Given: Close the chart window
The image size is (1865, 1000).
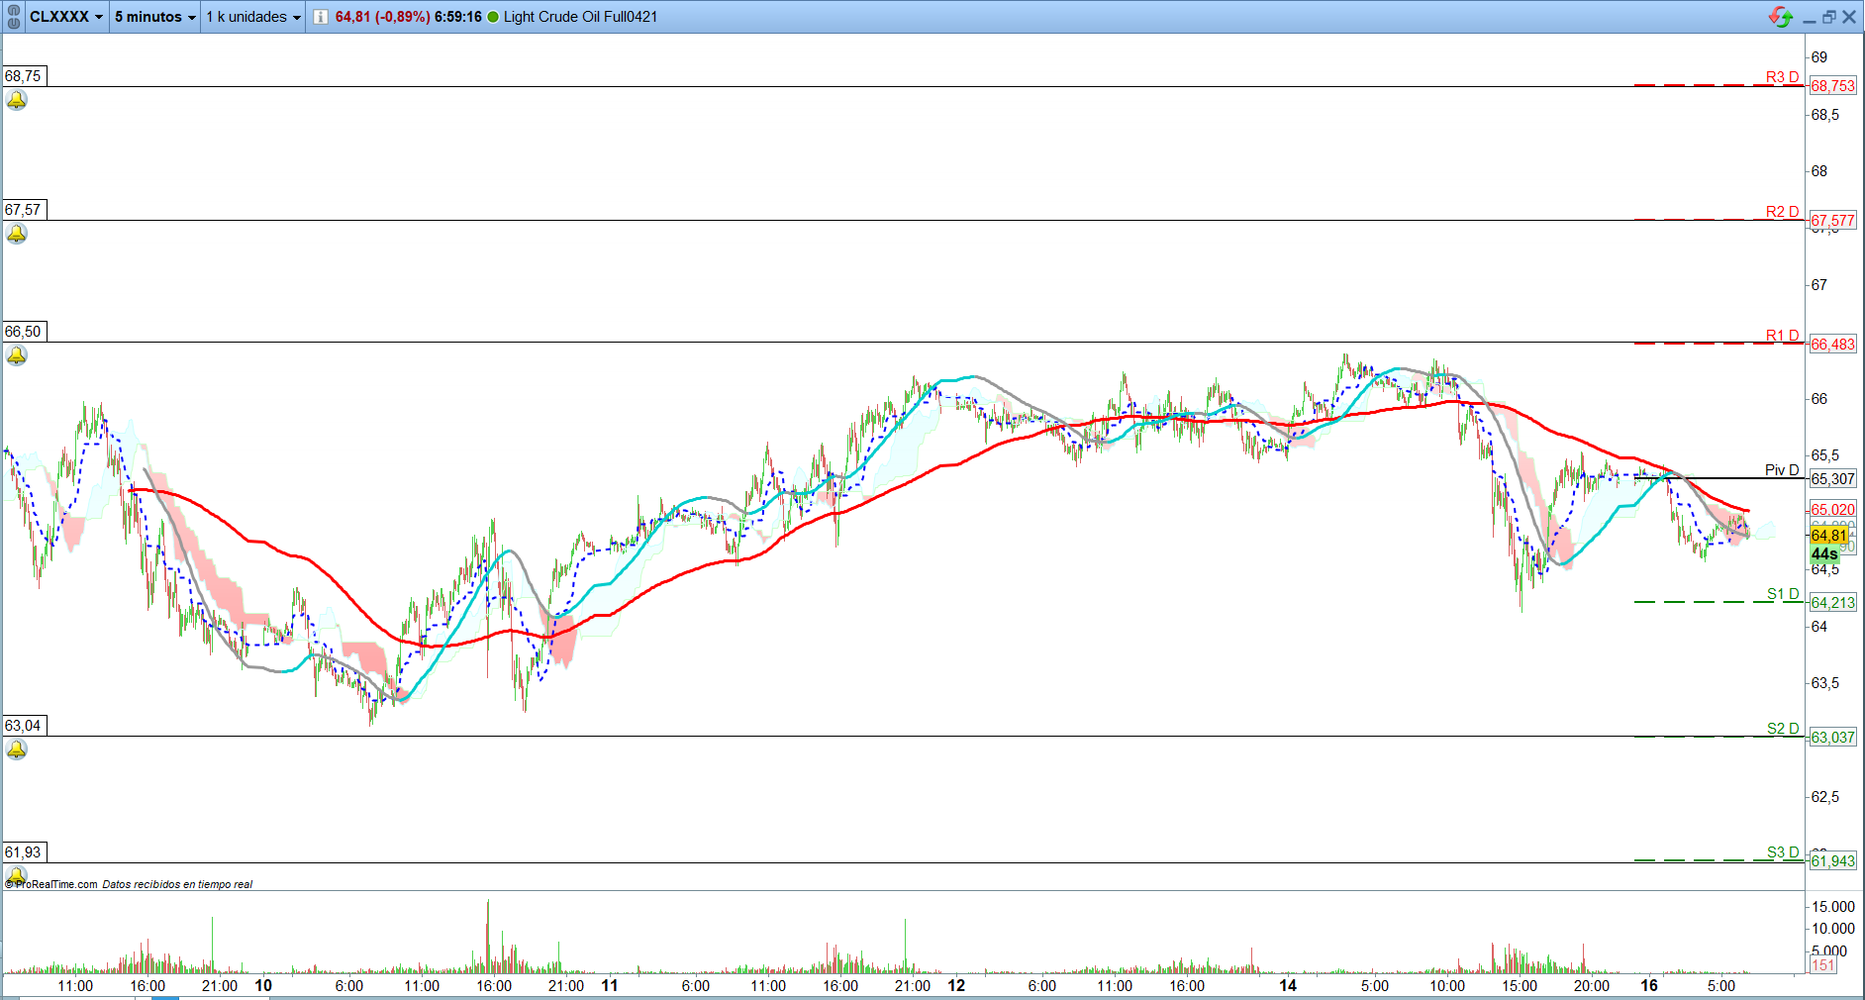Looking at the screenshot, I should point(1849,17).
